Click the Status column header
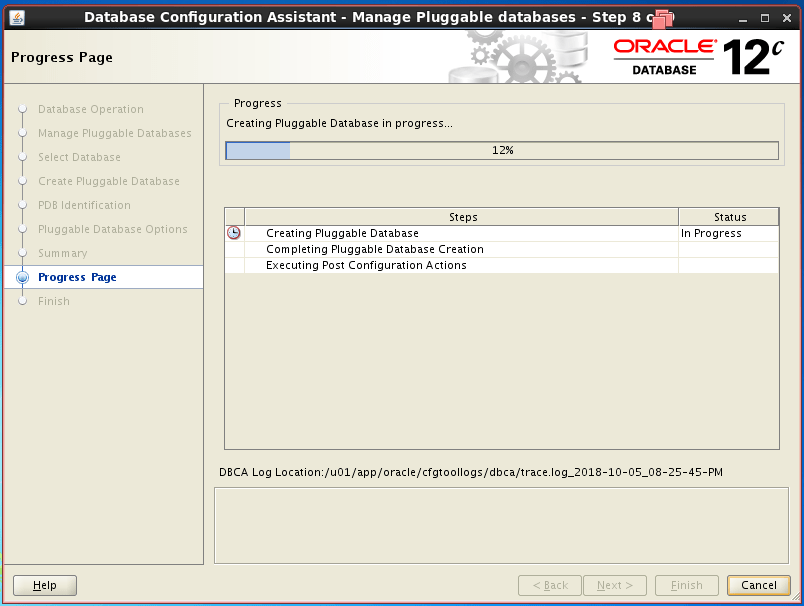Screen dimensions: 804x606 (729, 216)
